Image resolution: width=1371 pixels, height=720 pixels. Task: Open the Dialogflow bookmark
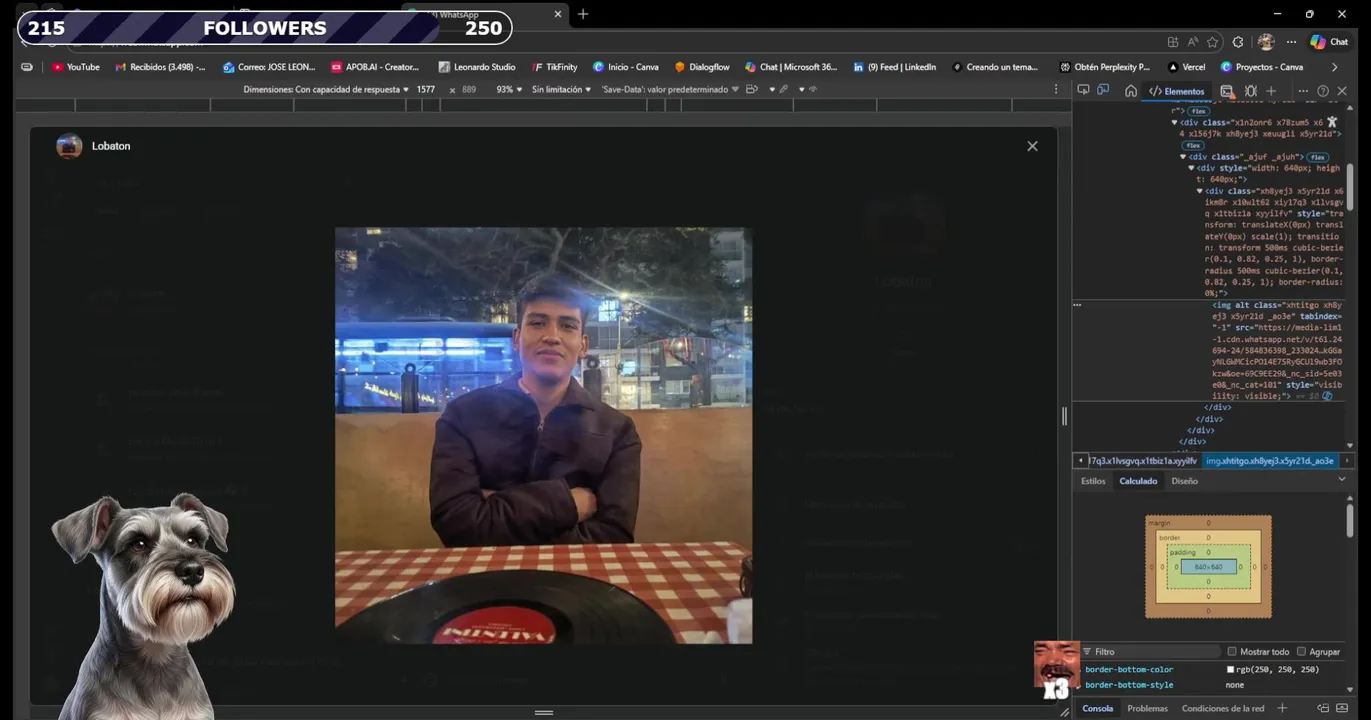click(702, 67)
